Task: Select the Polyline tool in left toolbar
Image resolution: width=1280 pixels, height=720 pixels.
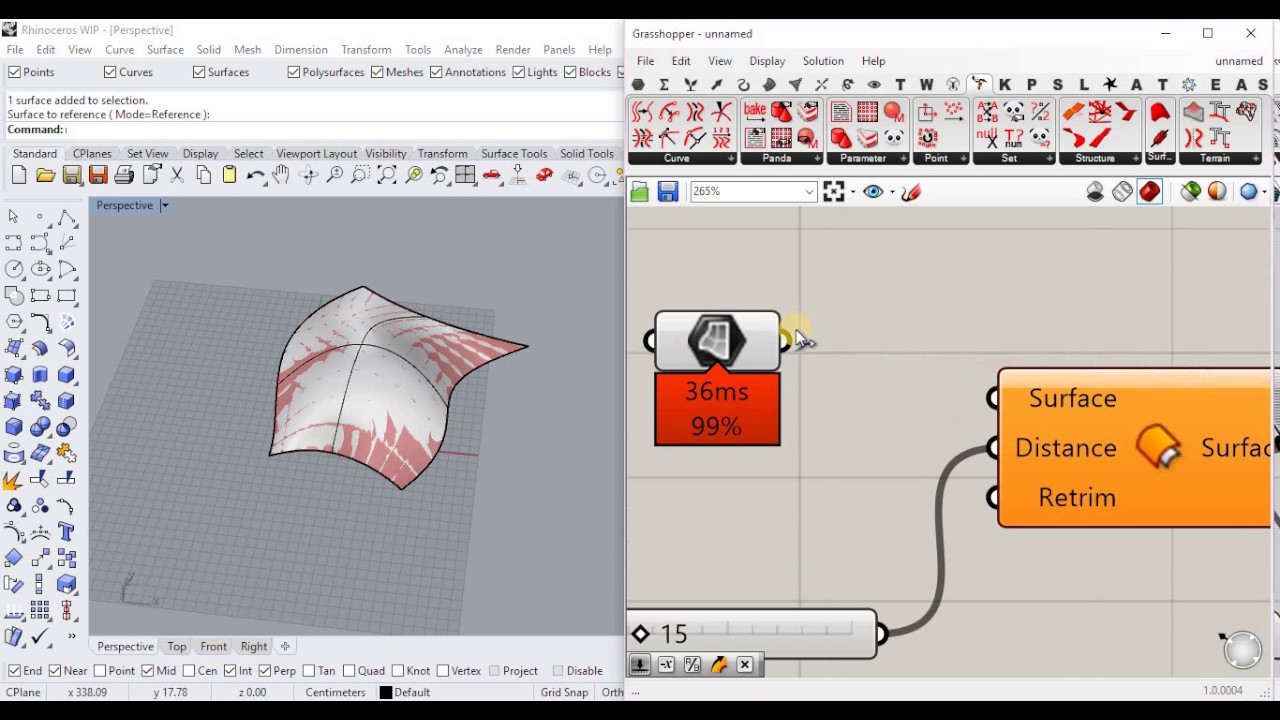Action: pos(67,217)
